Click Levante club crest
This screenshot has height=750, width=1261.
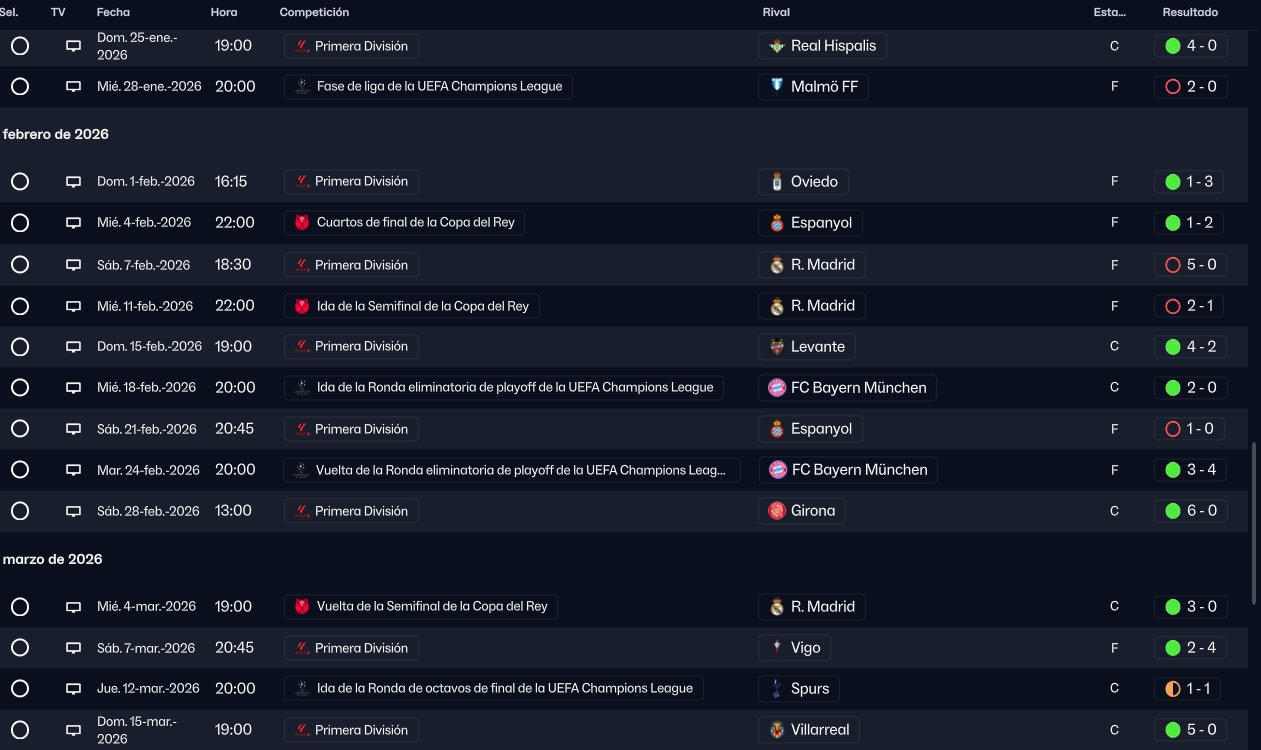tap(777, 347)
